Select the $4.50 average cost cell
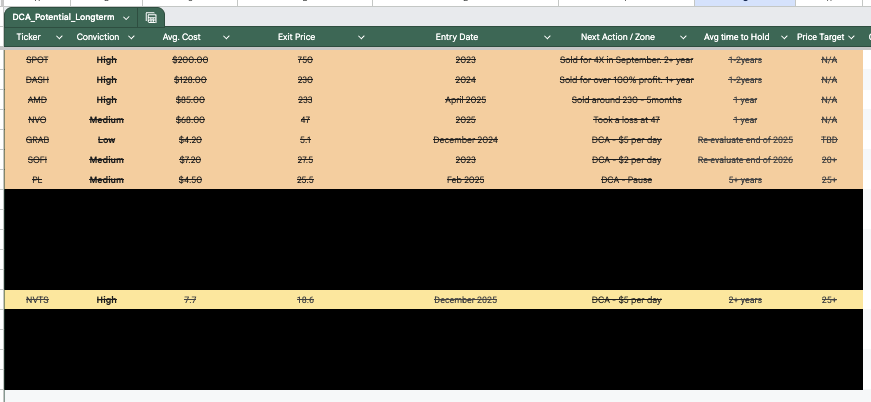This screenshot has height=402, width=871. tap(190, 180)
